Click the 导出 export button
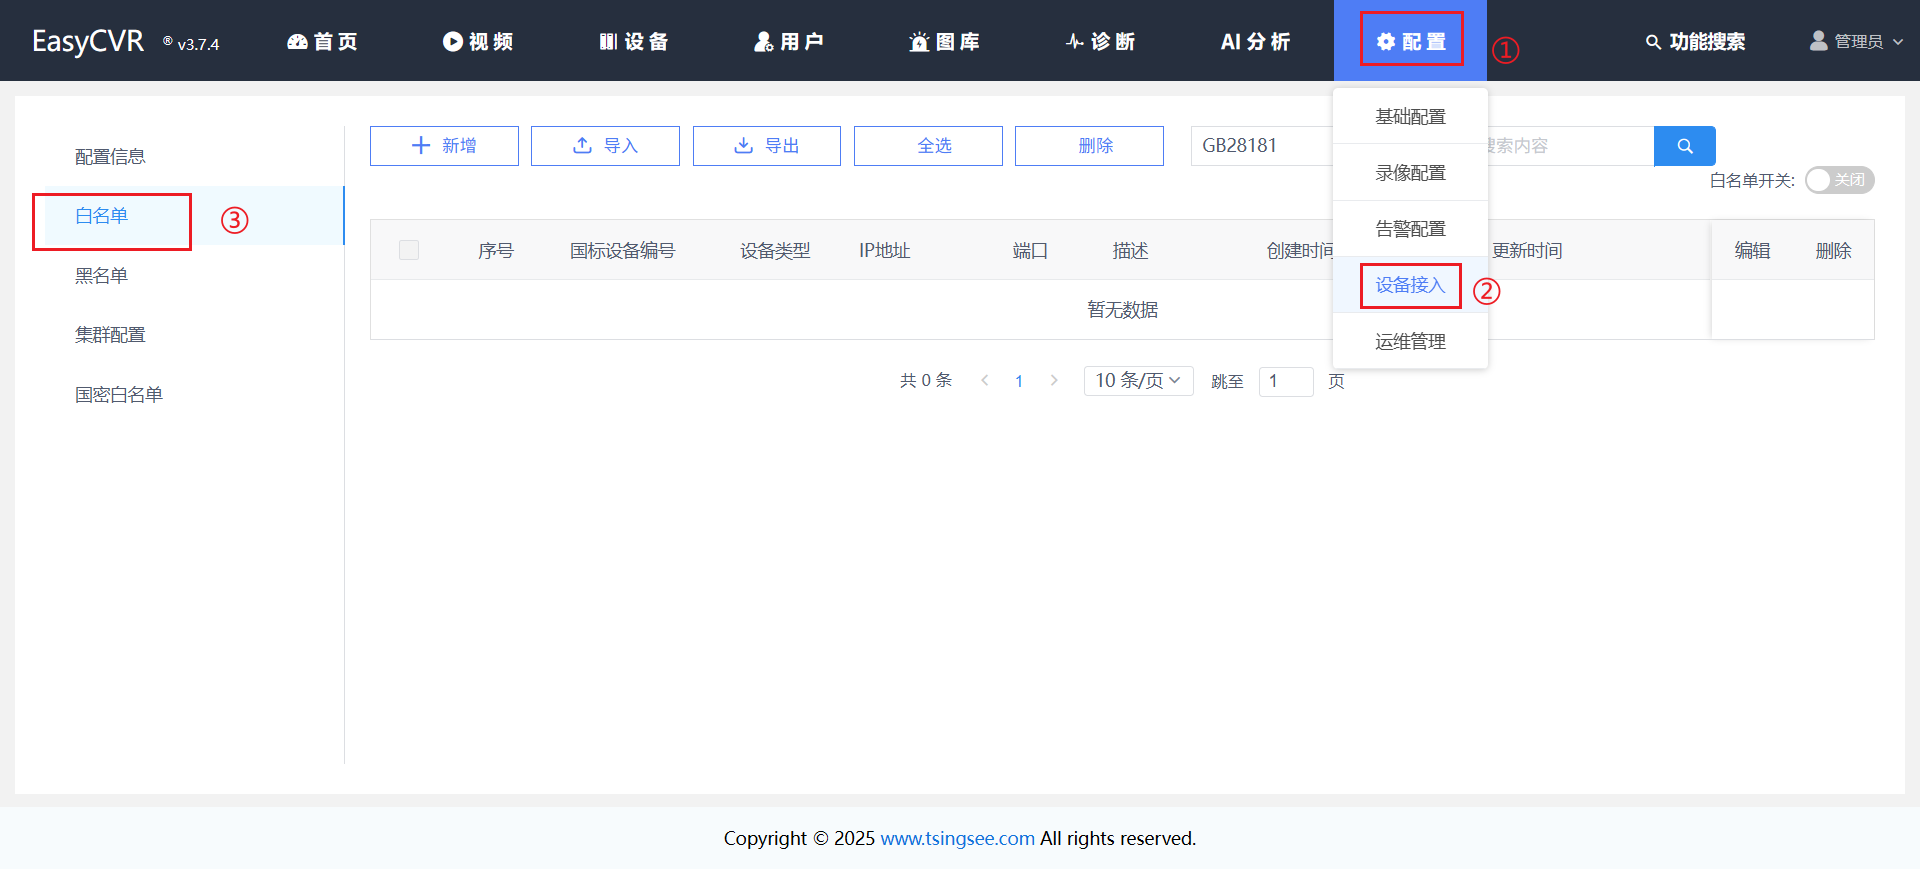The height and width of the screenshot is (869, 1920). pyautogui.click(x=766, y=146)
